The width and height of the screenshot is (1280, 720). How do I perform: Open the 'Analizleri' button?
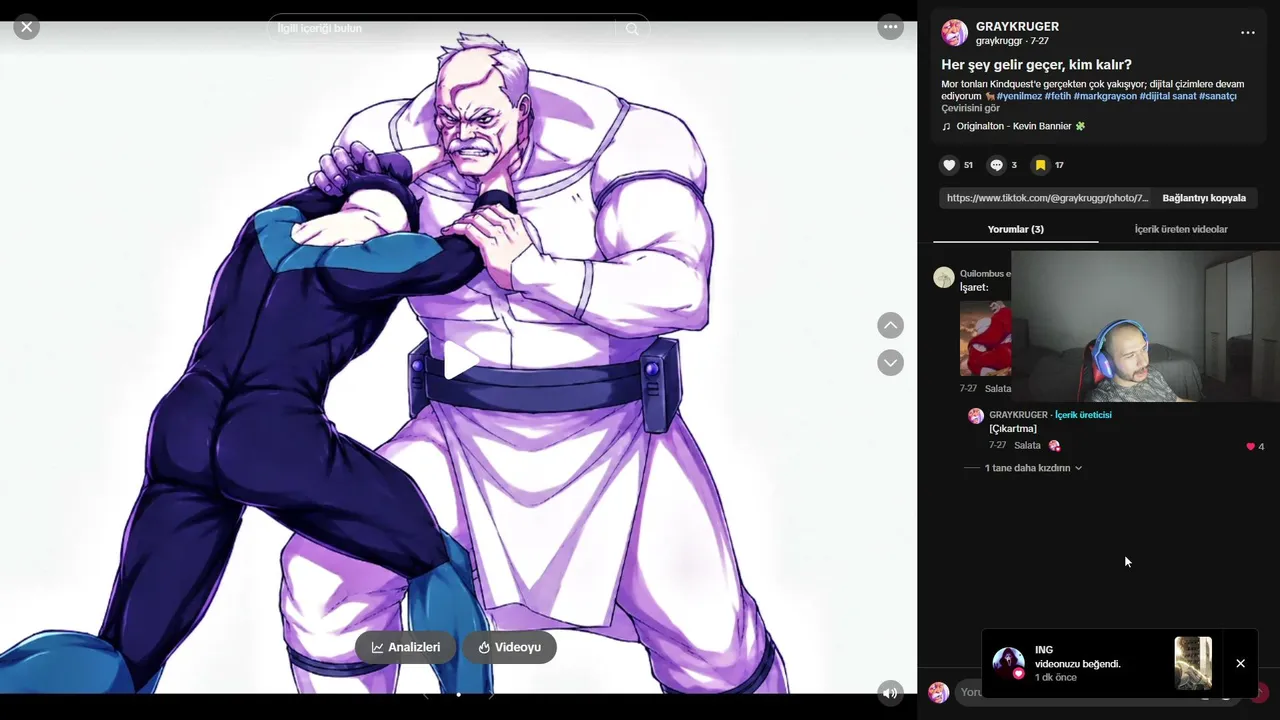point(406,647)
